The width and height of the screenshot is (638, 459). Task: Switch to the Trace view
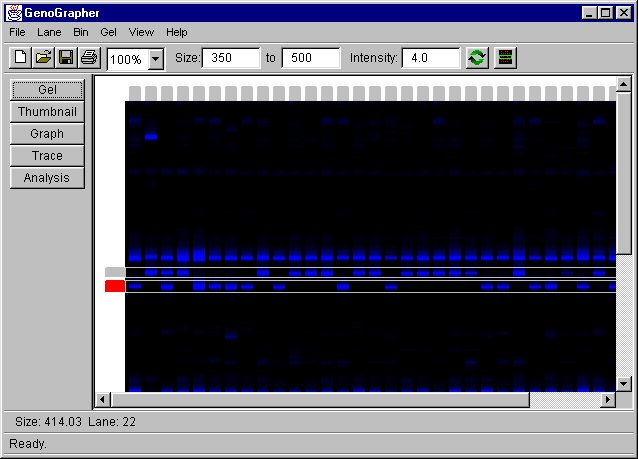(47, 156)
